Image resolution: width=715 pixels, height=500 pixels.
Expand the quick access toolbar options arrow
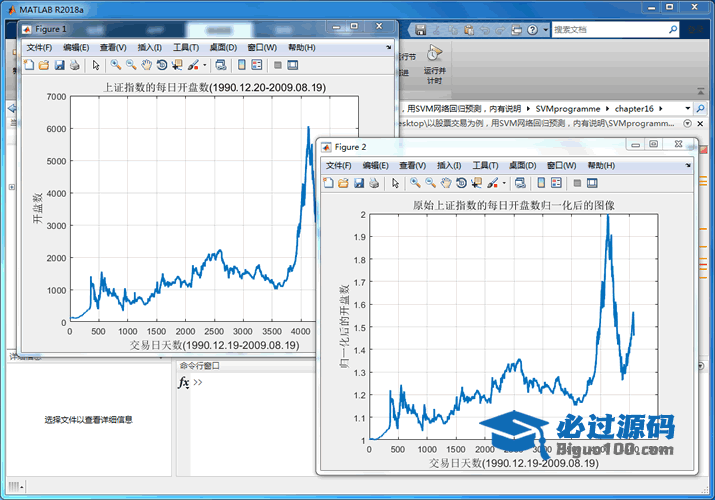tap(543, 30)
